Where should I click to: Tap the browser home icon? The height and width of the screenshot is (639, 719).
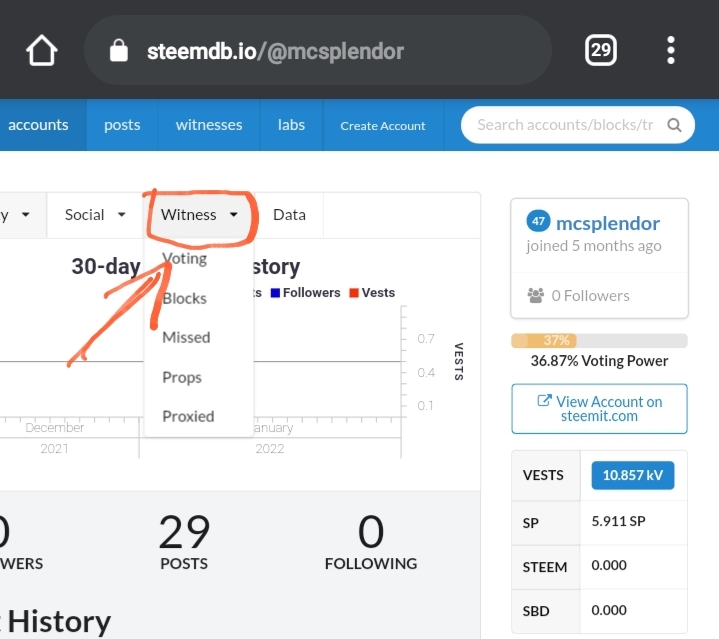[42, 50]
